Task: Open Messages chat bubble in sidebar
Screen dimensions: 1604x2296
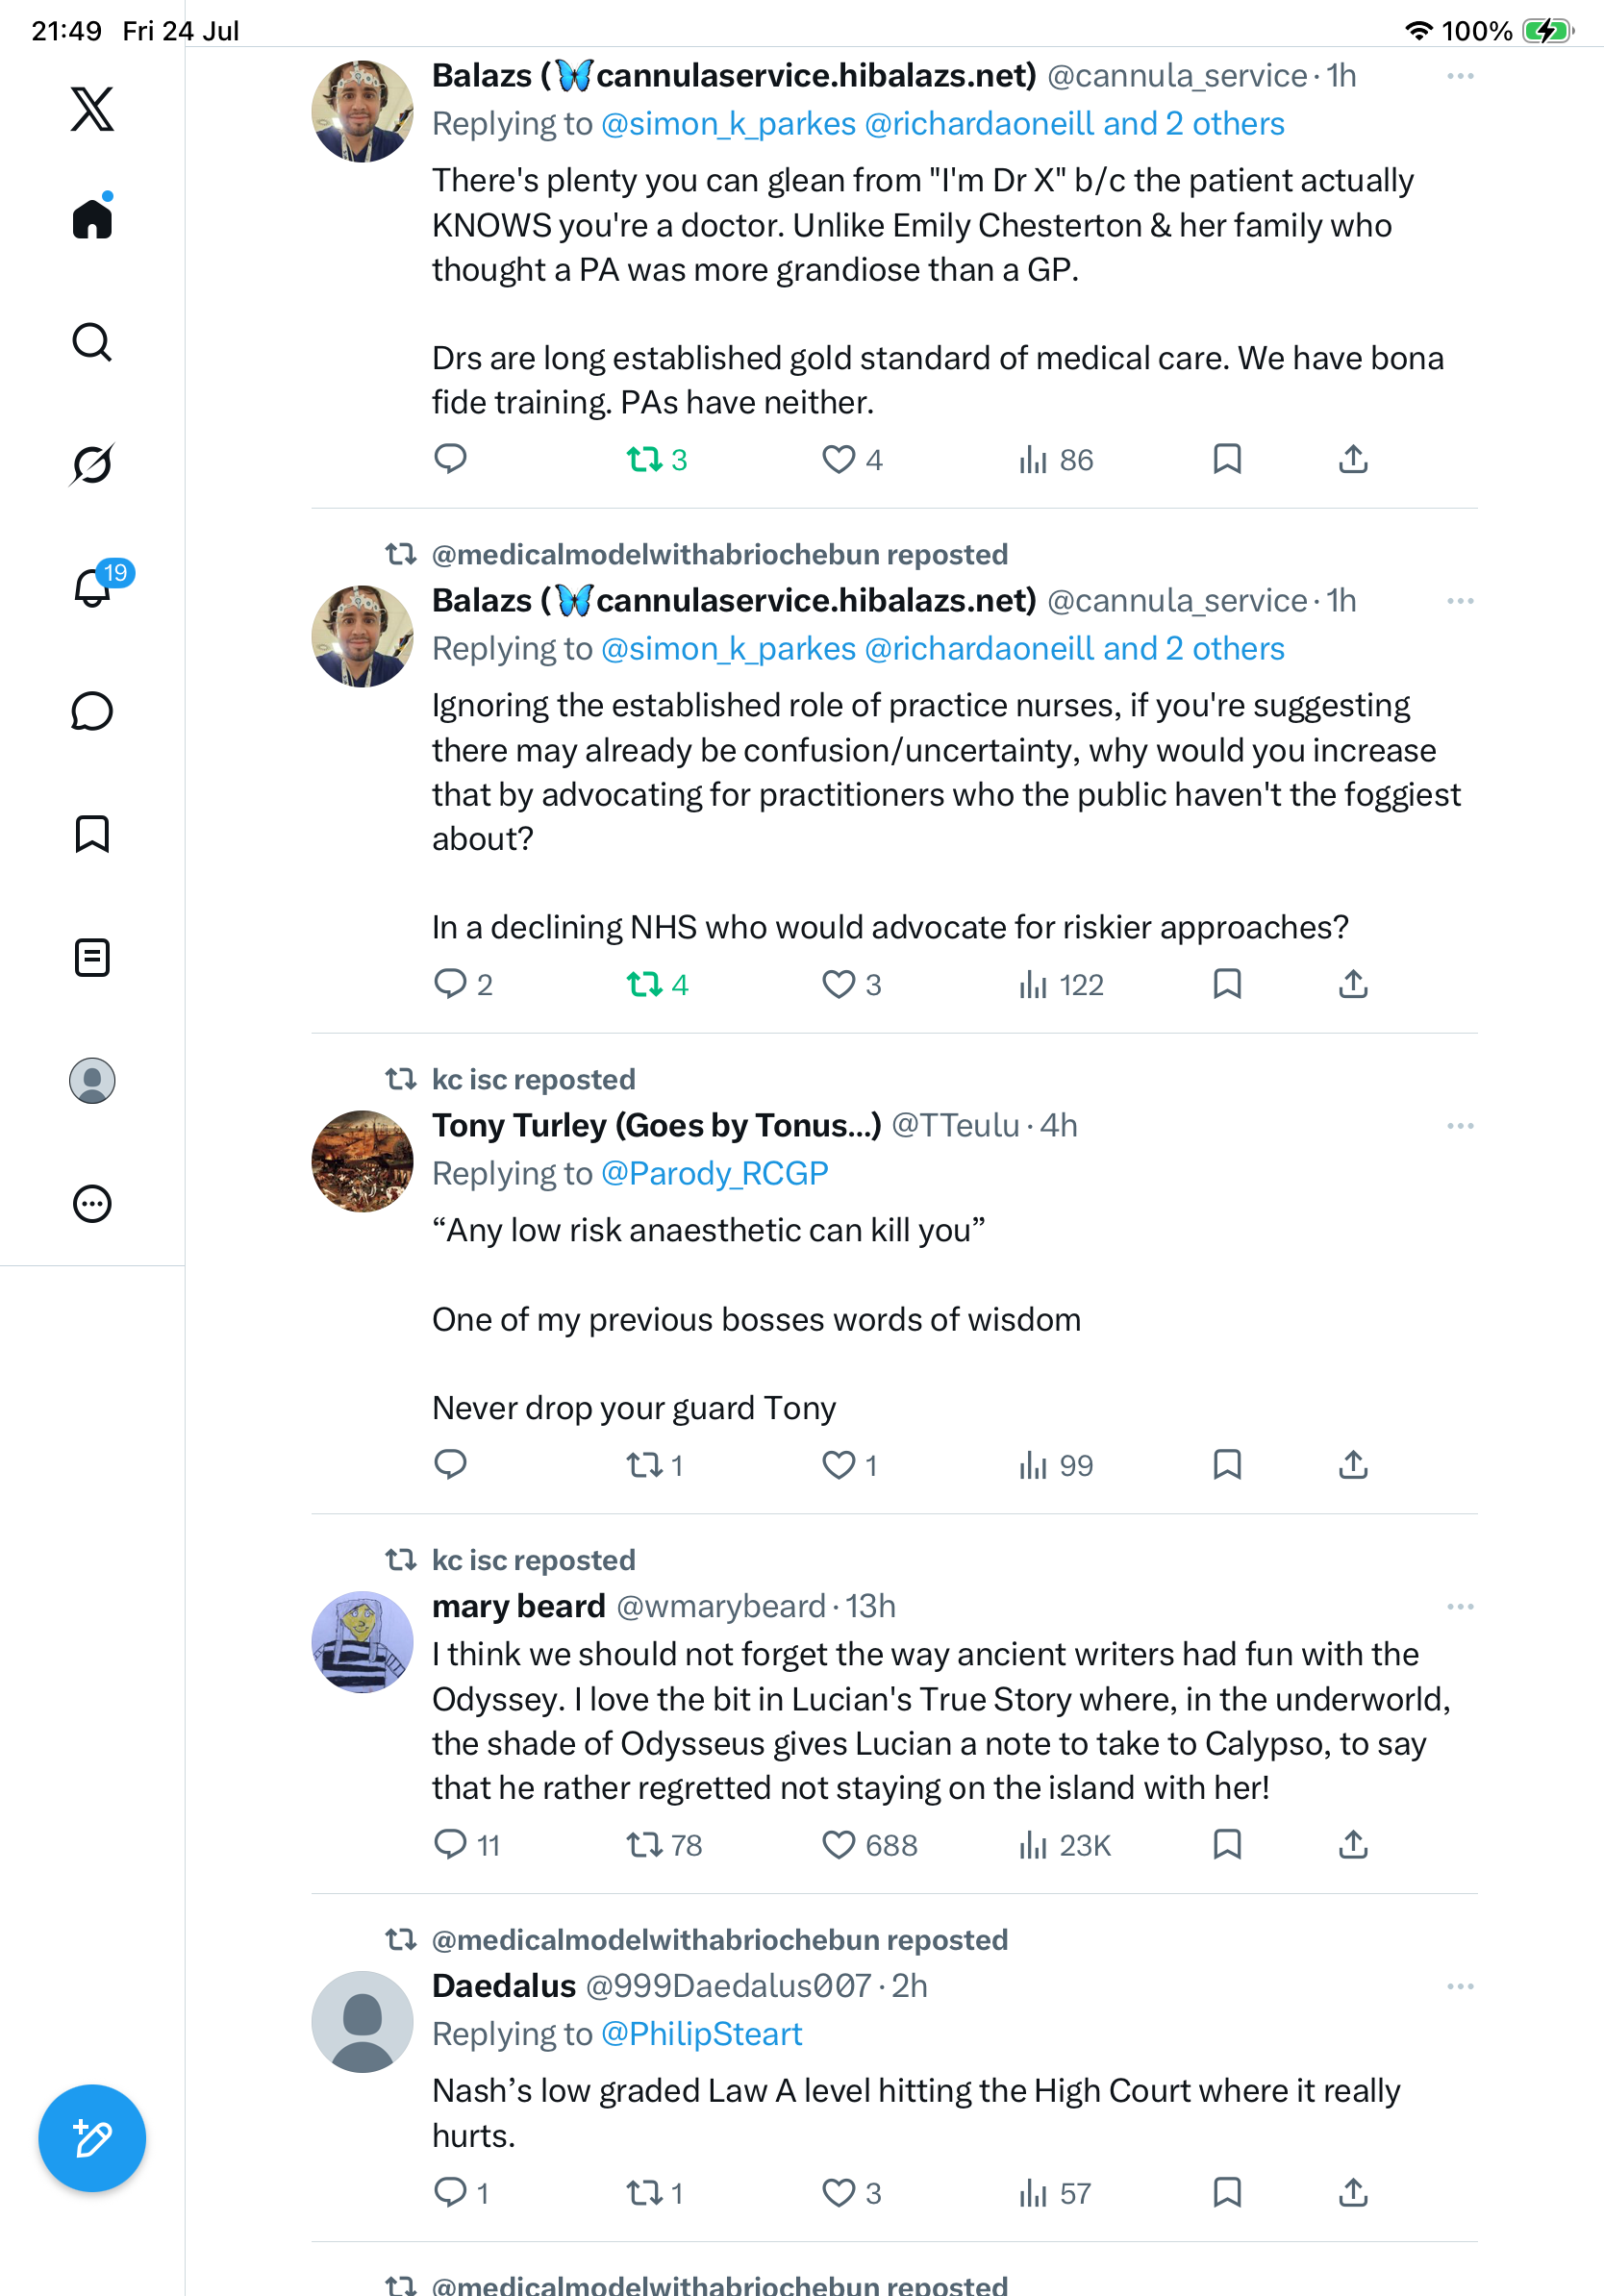Action: [92, 711]
